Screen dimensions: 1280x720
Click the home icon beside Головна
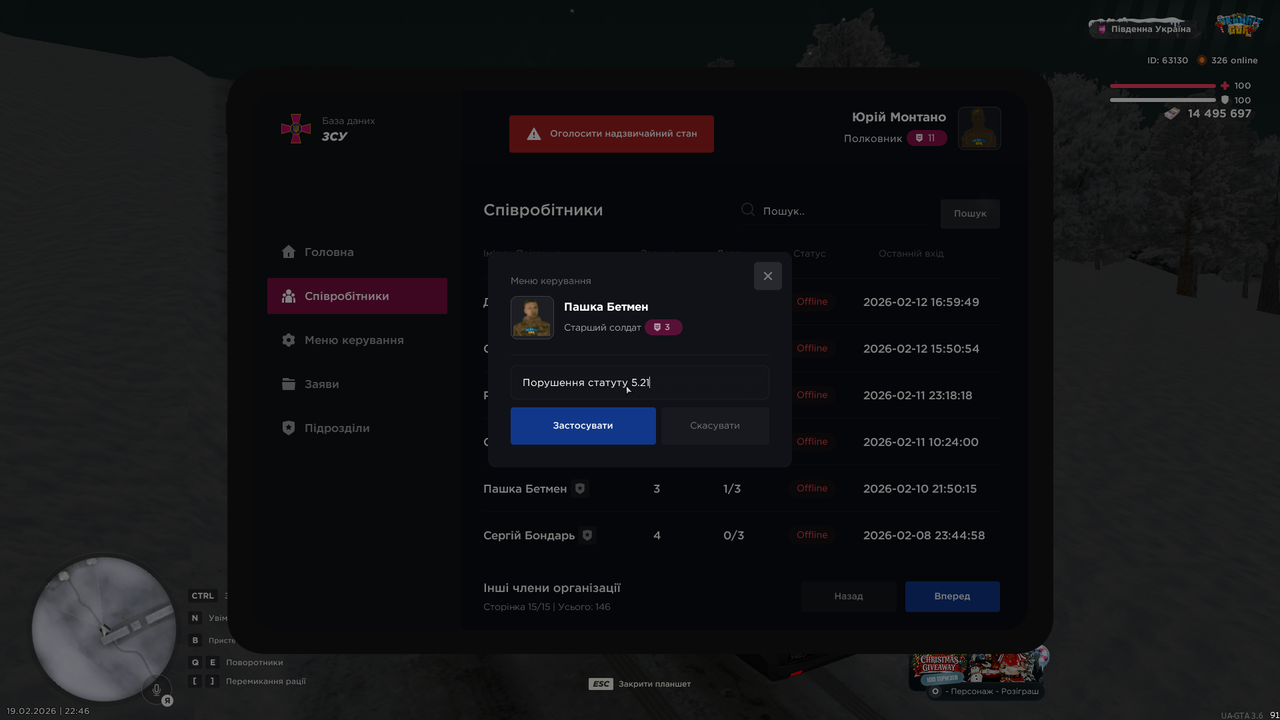[x=289, y=252]
